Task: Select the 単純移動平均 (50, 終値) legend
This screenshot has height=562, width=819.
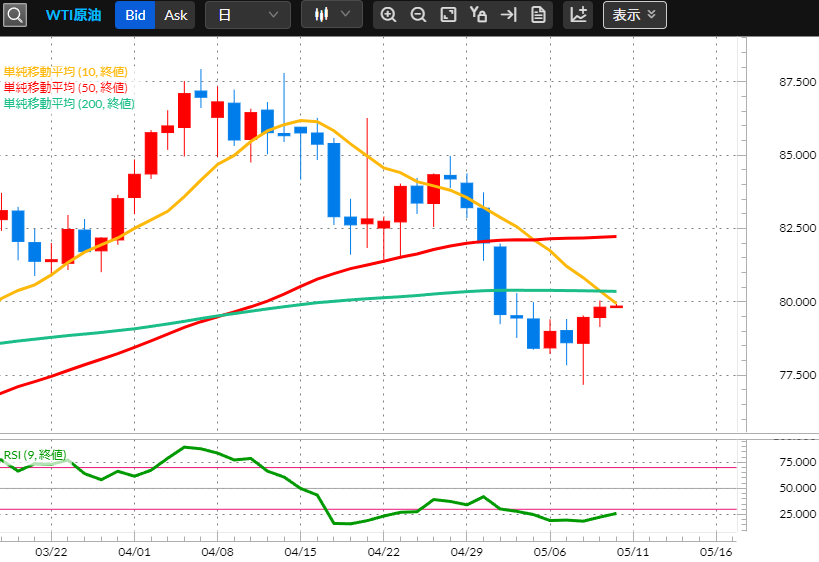Action: click(66, 87)
